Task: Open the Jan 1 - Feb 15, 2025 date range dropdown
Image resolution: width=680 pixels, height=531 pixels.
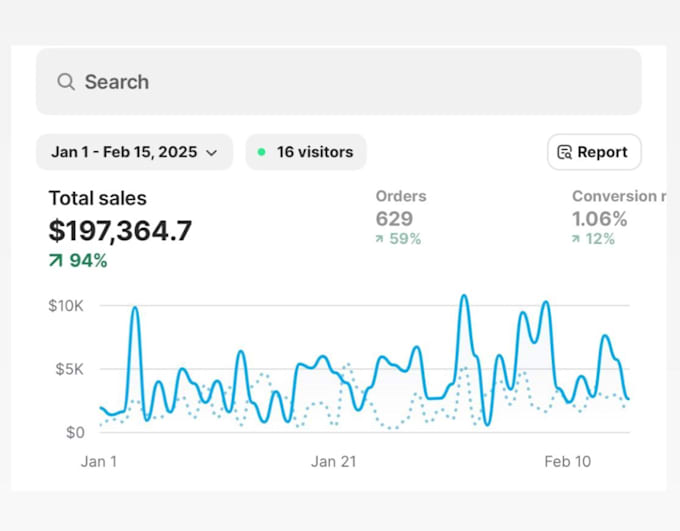Action: point(134,152)
